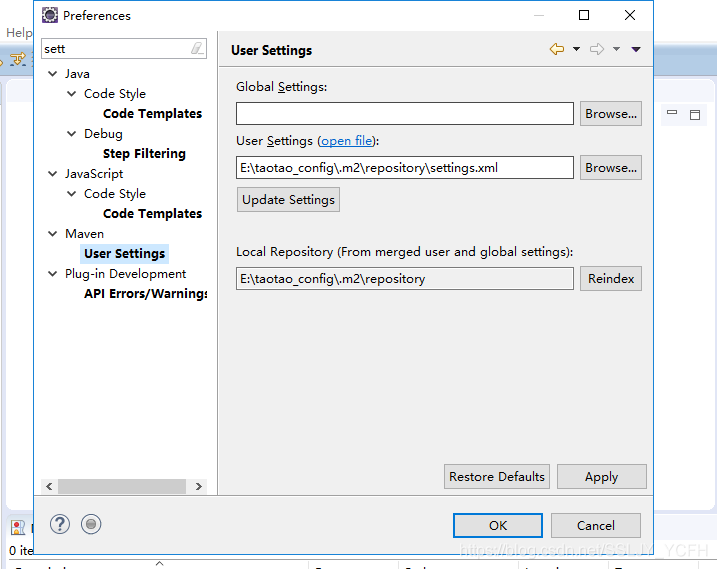Select Code Templates under Java

(x=152, y=113)
